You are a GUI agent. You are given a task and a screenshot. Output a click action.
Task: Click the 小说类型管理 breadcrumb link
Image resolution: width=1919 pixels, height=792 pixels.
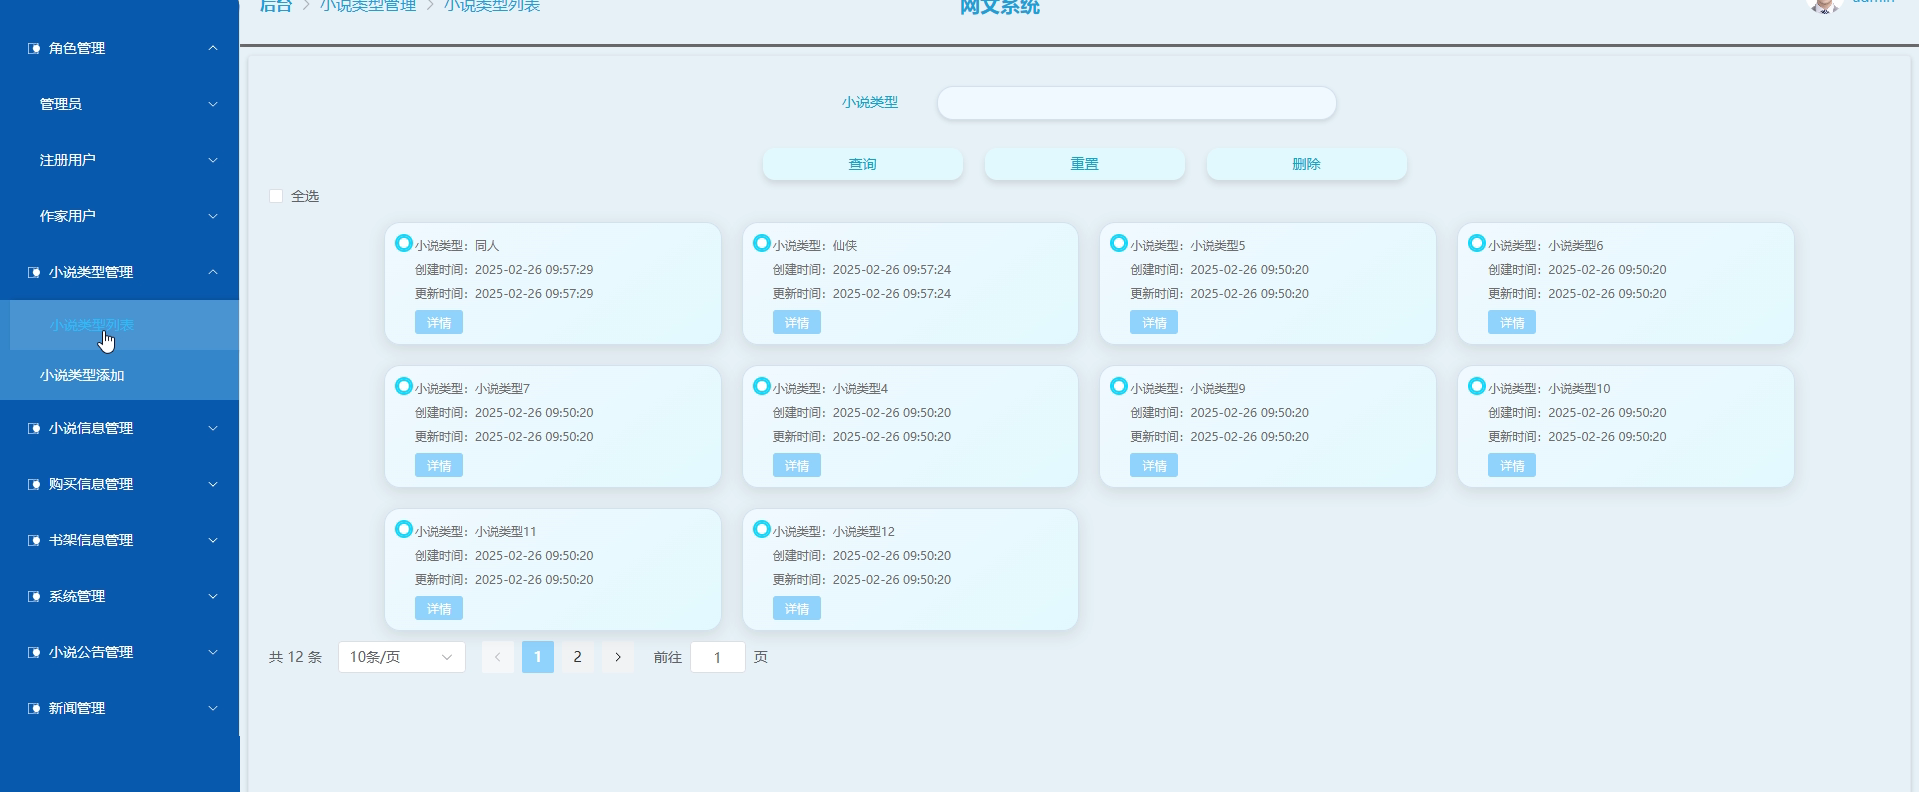(368, 6)
